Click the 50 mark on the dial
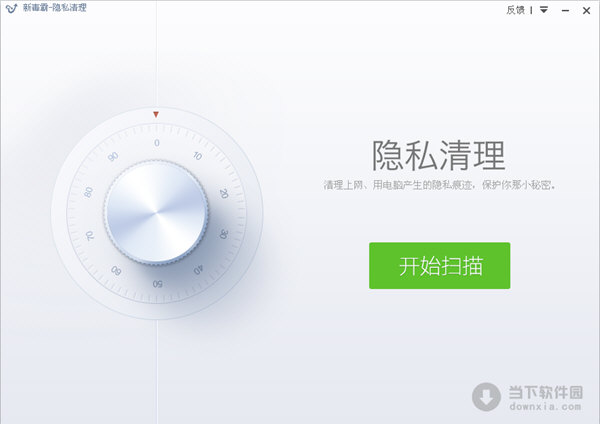 click(158, 284)
